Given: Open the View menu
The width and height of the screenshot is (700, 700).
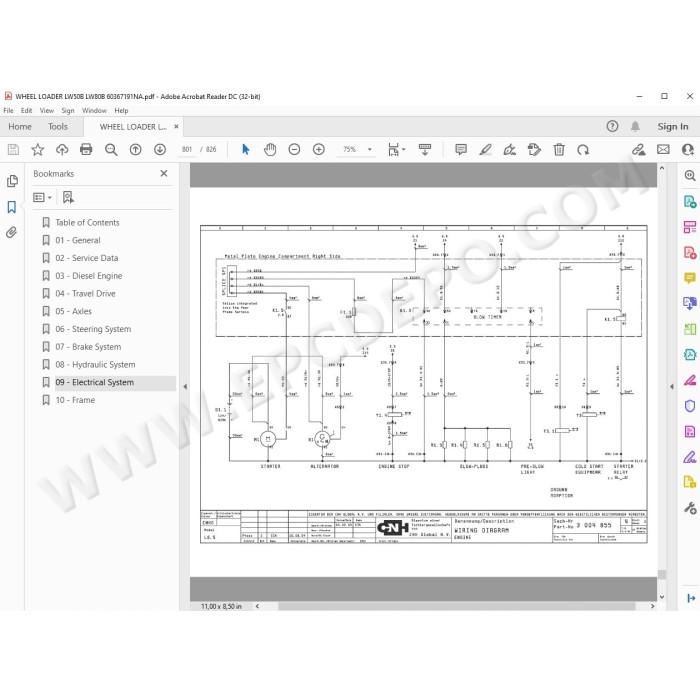Looking at the screenshot, I should click(47, 110).
